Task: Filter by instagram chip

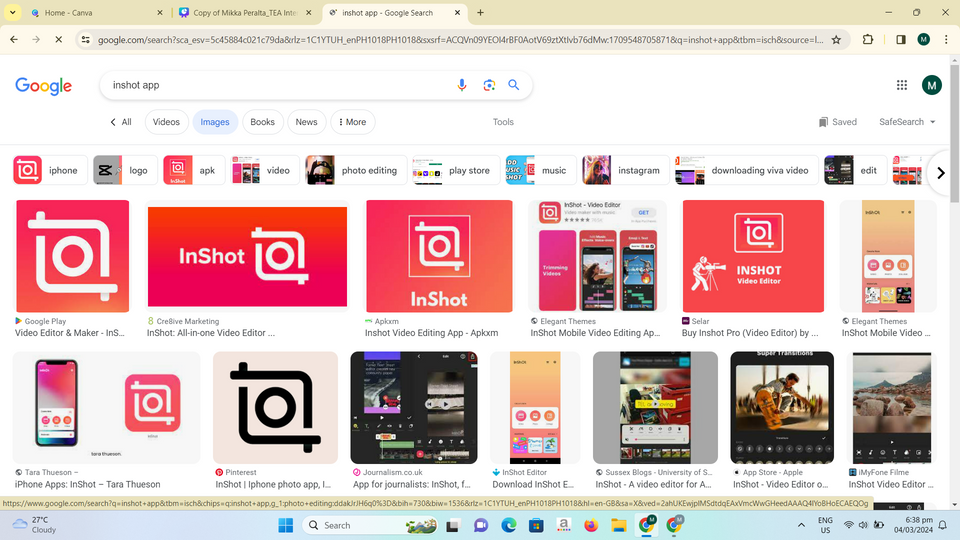Action: (x=626, y=170)
